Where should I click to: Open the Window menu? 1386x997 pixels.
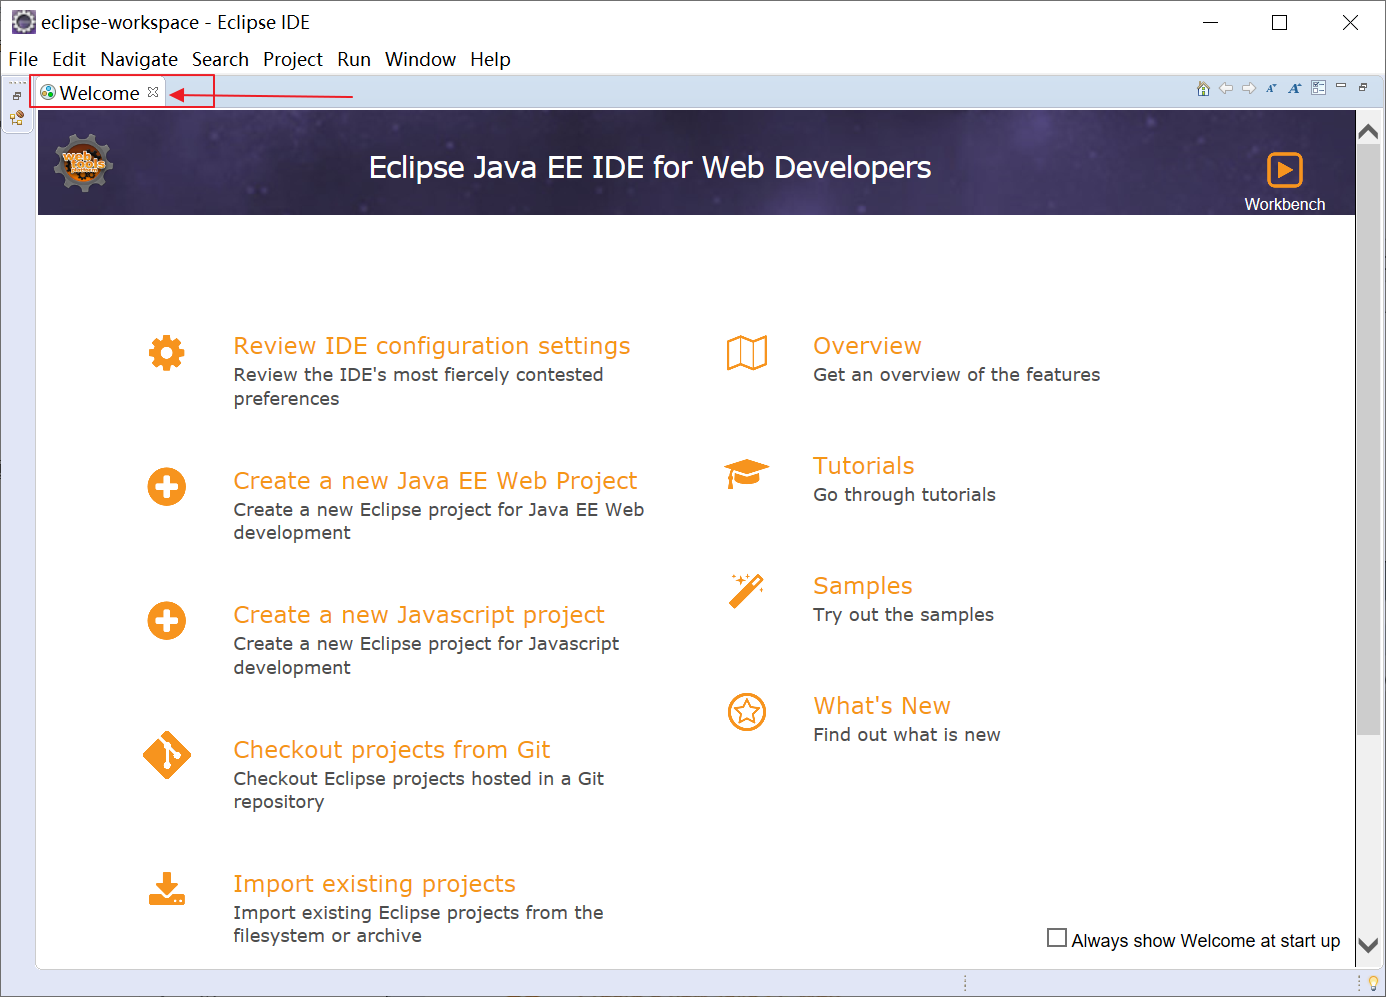(x=420, y=59)
